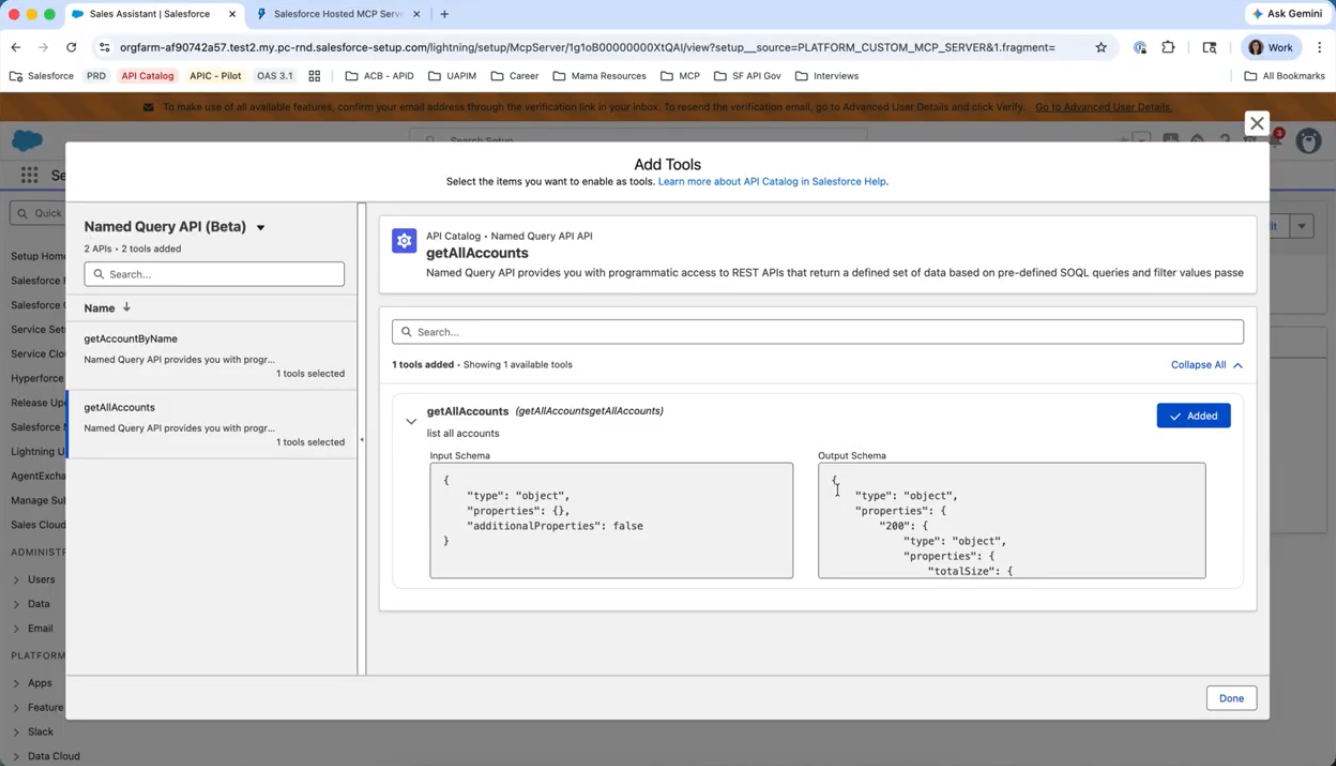
Task: Open the Mama Resources bookmark folder
Action: pos(600,76)
